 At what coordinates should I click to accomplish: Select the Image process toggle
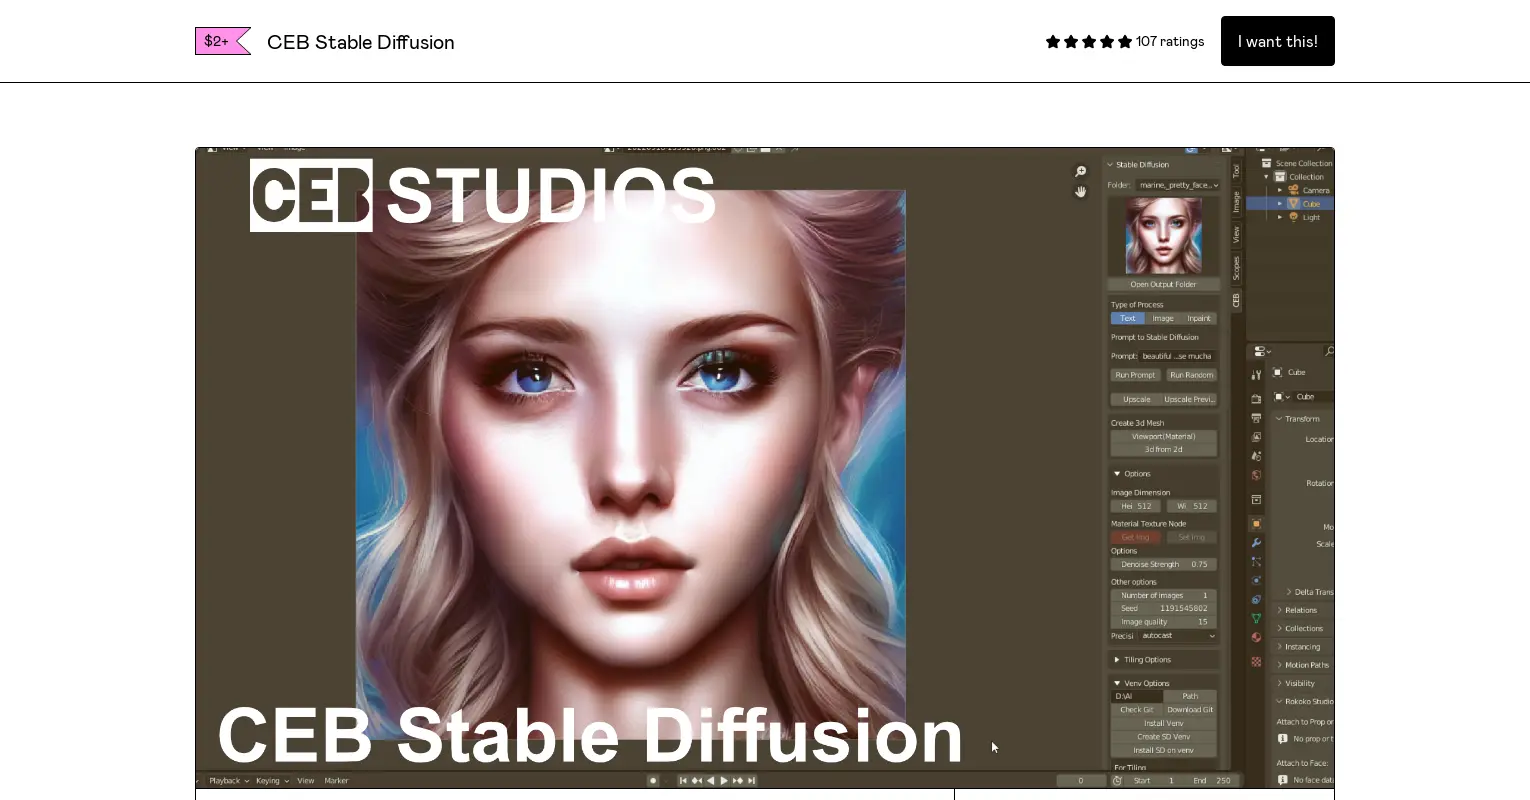[1163, 318]
